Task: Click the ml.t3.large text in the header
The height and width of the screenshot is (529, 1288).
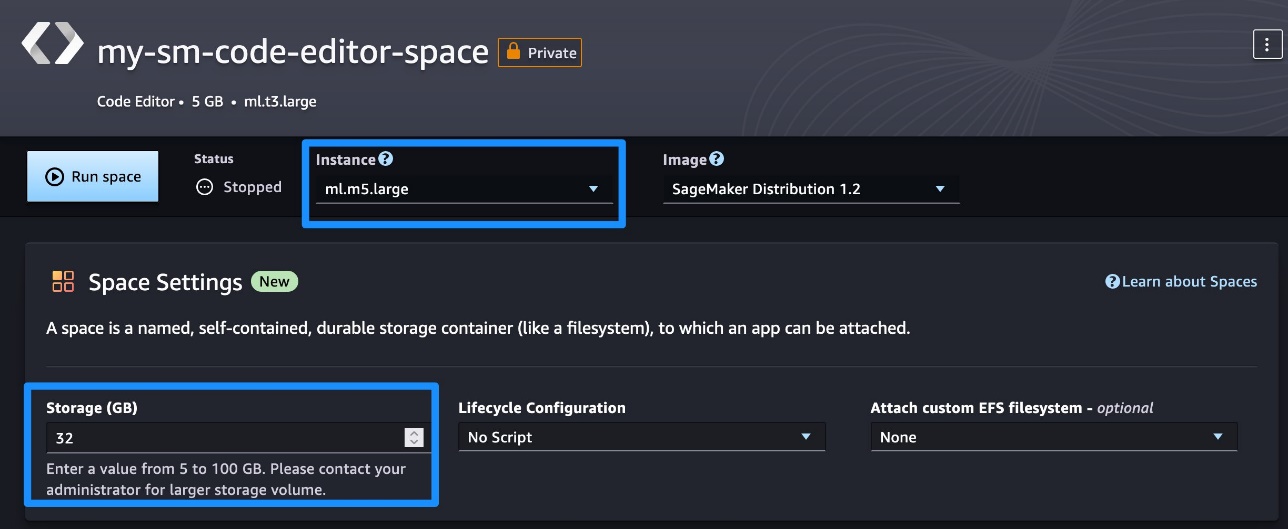Action: (279, 101)
